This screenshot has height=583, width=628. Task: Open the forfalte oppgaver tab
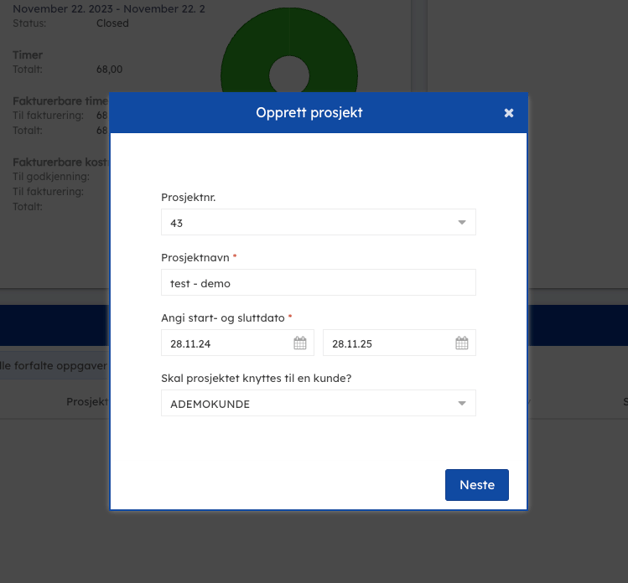[x=52, y=366]
